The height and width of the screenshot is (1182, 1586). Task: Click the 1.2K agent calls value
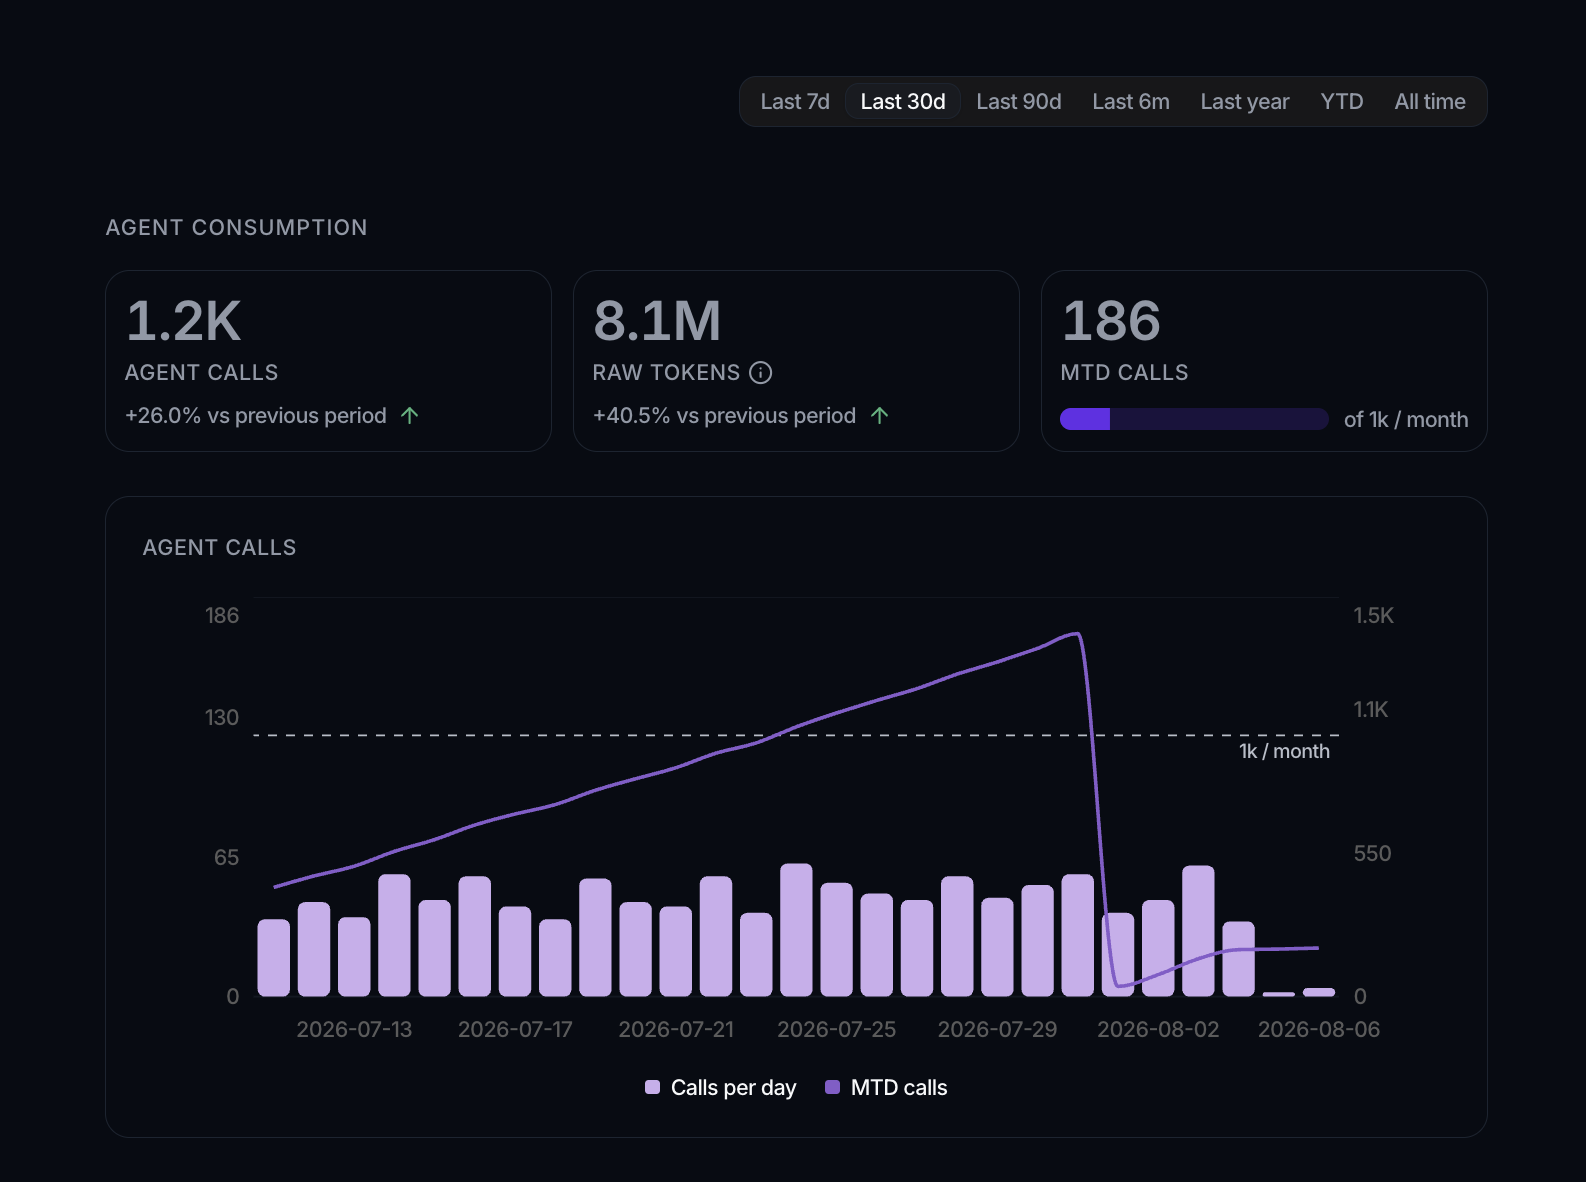(x=184, y=321)
